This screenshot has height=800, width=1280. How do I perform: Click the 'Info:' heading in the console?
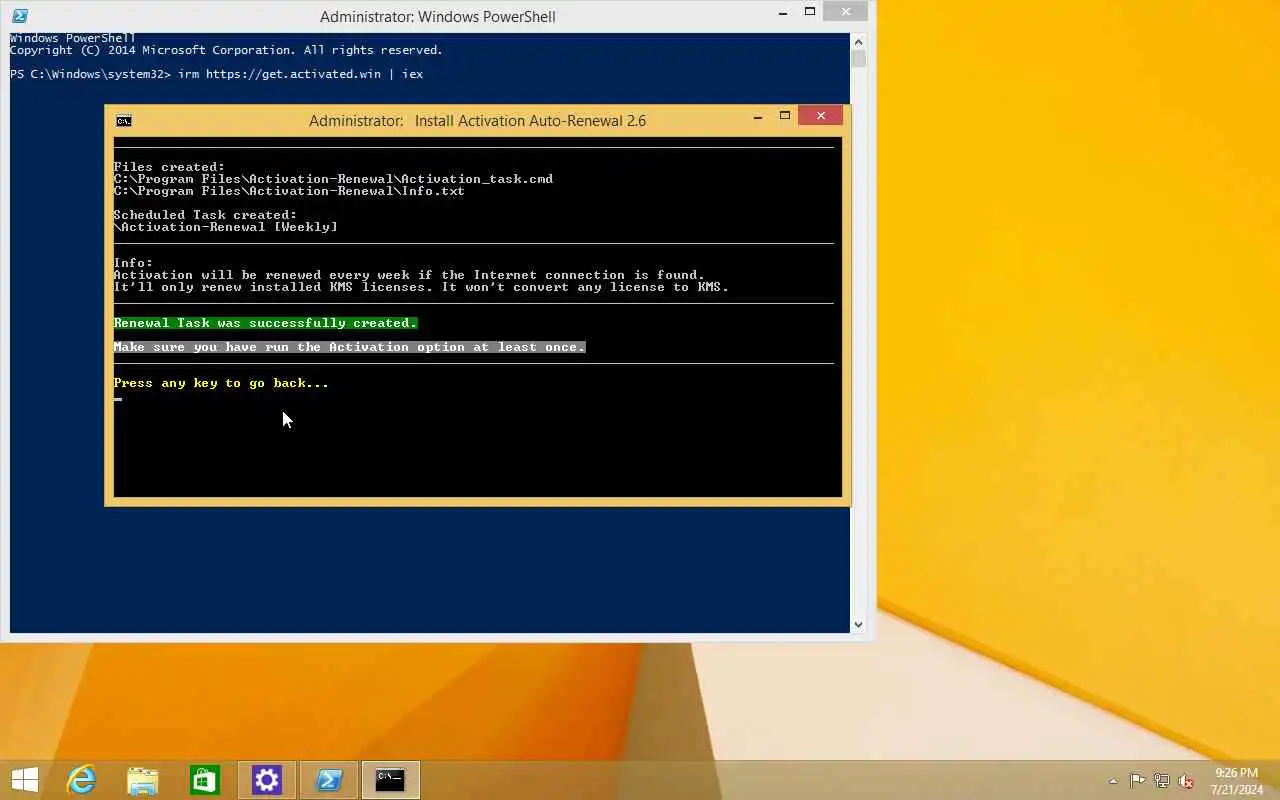click(133, 263)
